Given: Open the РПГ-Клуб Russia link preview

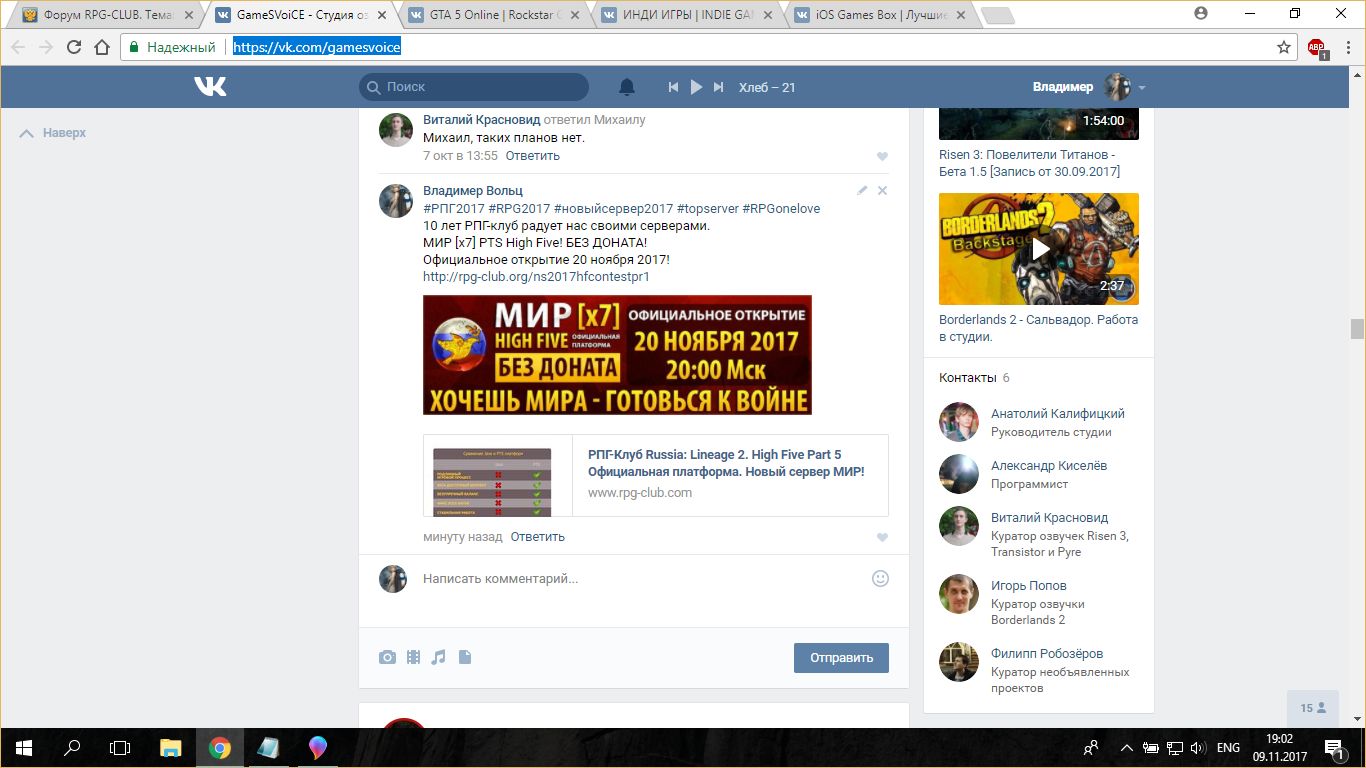Looking at the screenshot, I should 656,475.
